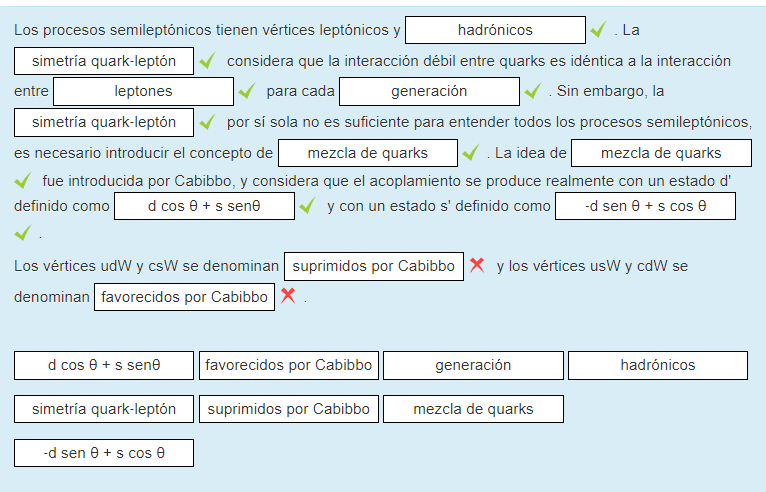Click the green checkmark beside the filled 'generación' blank
The width and height of the screenshot is (766, 492).
point(532,92)
